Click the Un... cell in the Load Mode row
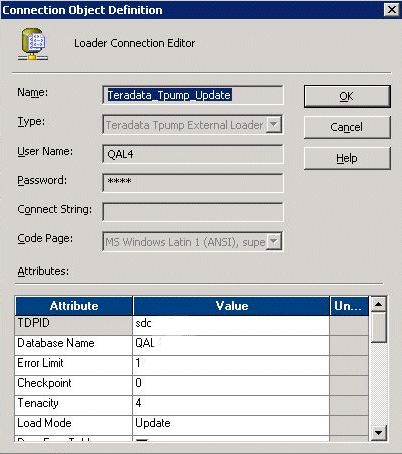Screen dimensions: 402x454 coord(349,425)
